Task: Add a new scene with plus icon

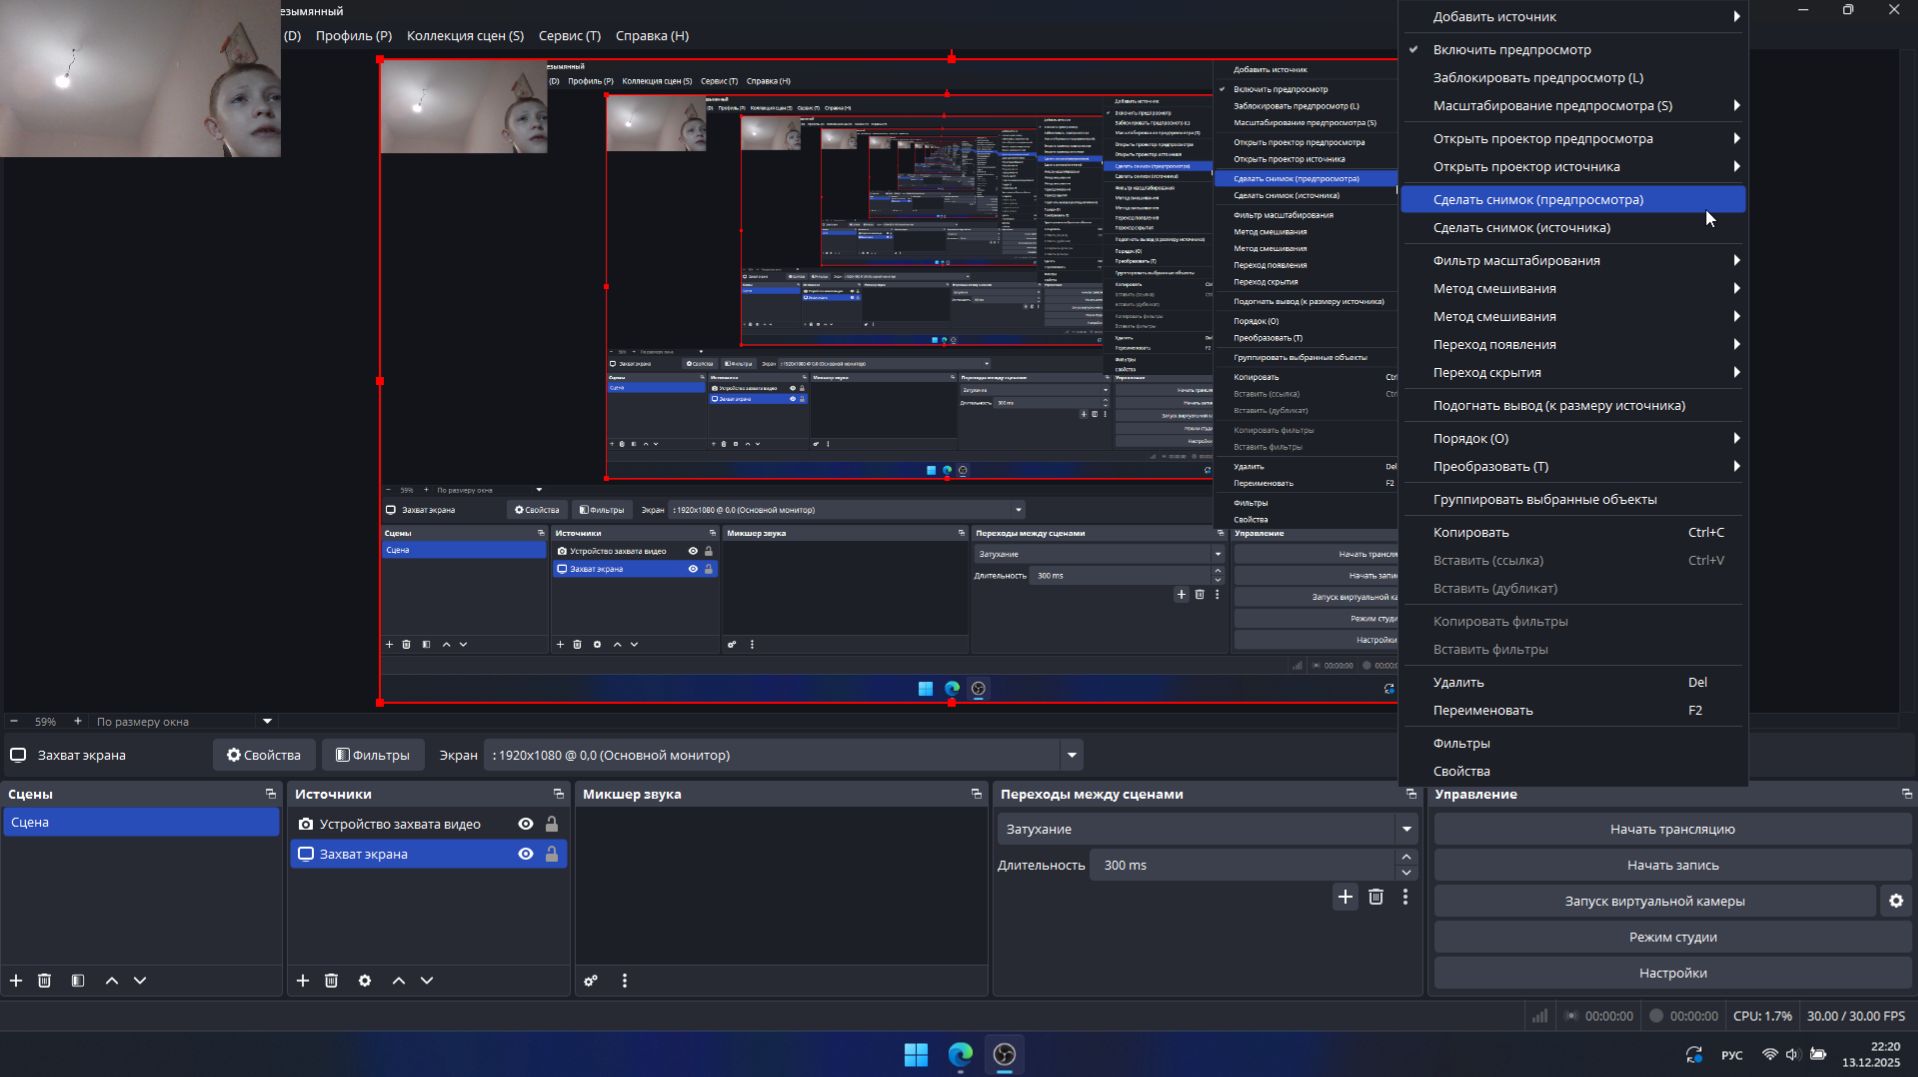Action: point(16,981)
